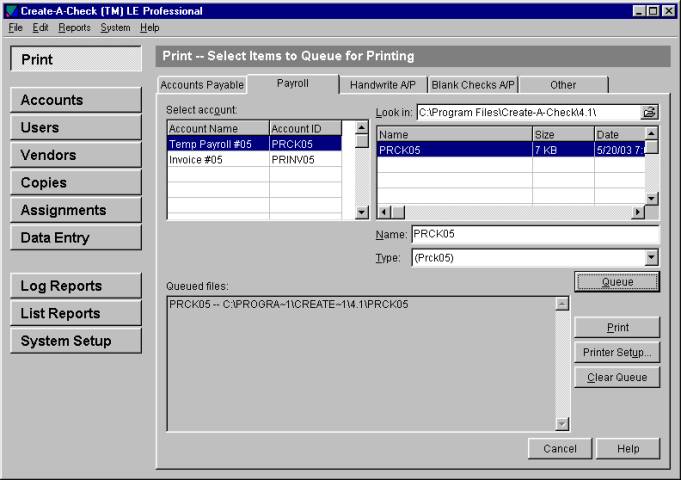Open the Reports menu

coord(74,28)
